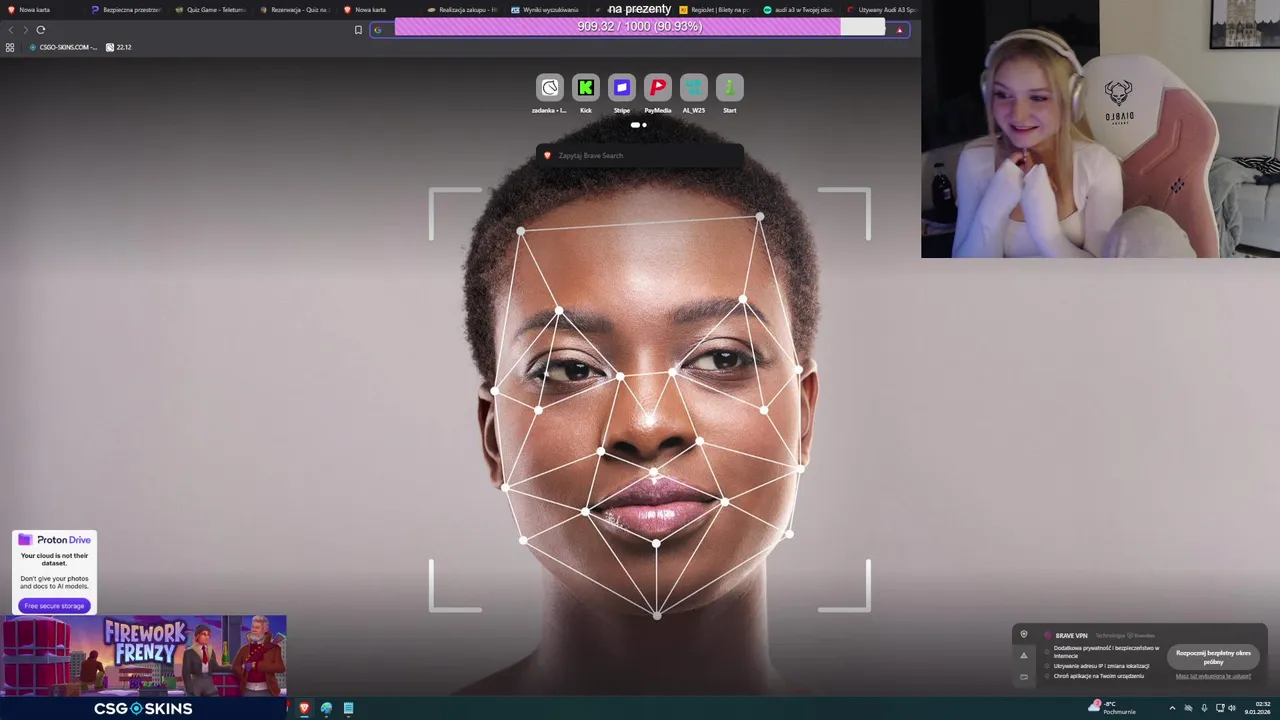Switch to the Używany Audi A3 tab
1280x720 pixels.
(881, 10)
